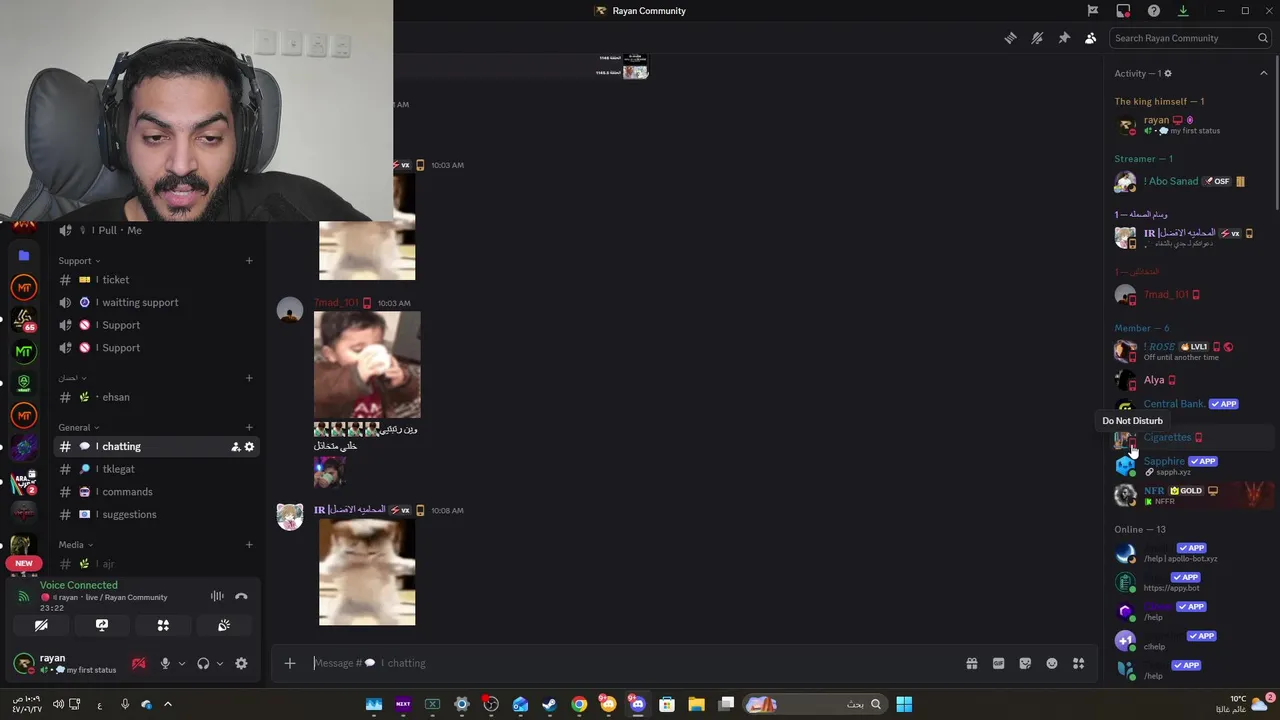
Task: Open voice connection signal details icon
Action: click(x=24, y=597)
